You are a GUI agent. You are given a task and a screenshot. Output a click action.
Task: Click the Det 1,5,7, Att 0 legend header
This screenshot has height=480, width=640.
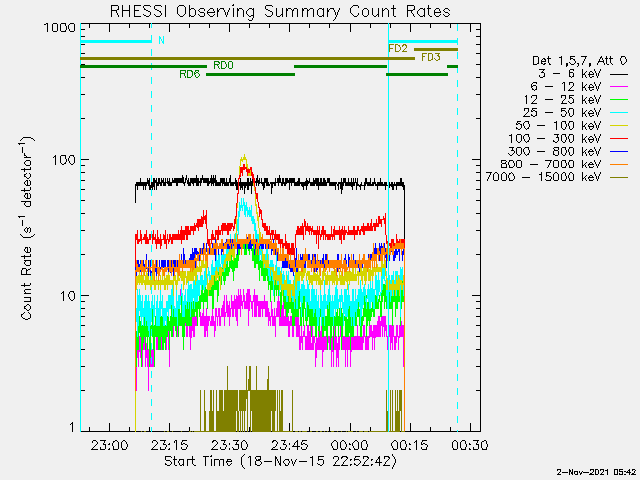(x=578, y=62)
